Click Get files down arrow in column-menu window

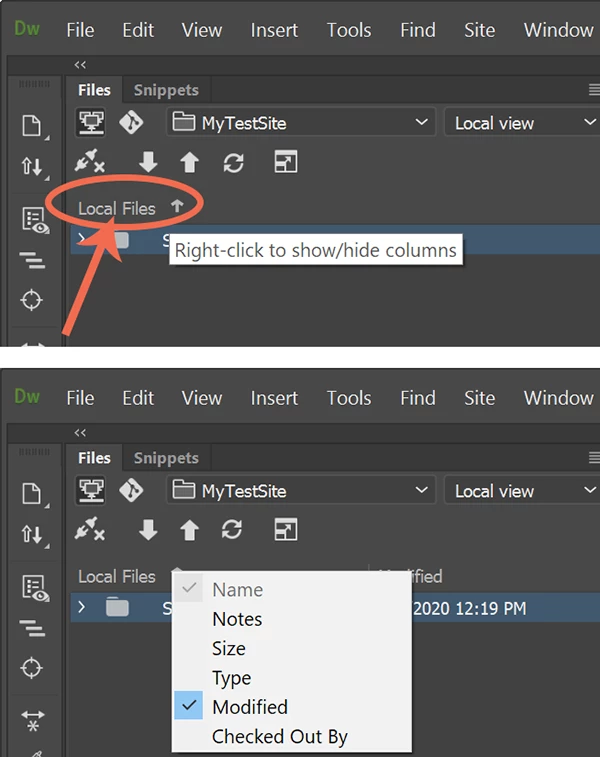click(x=148, y=530)
